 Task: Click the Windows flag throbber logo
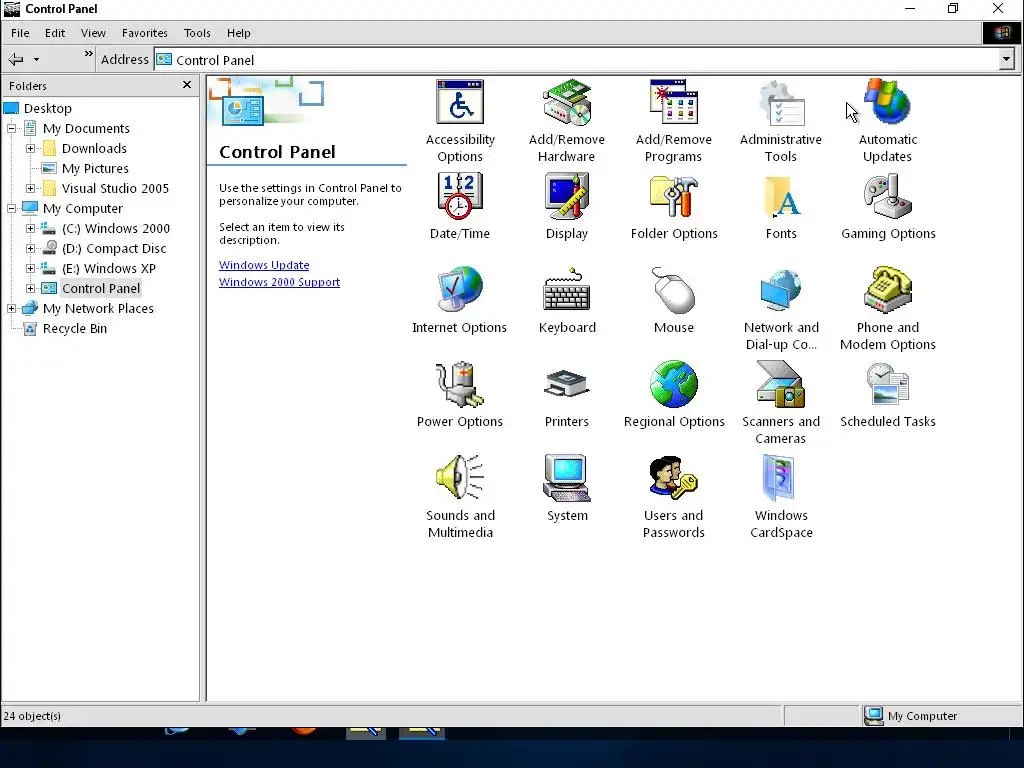point(1002,33)
